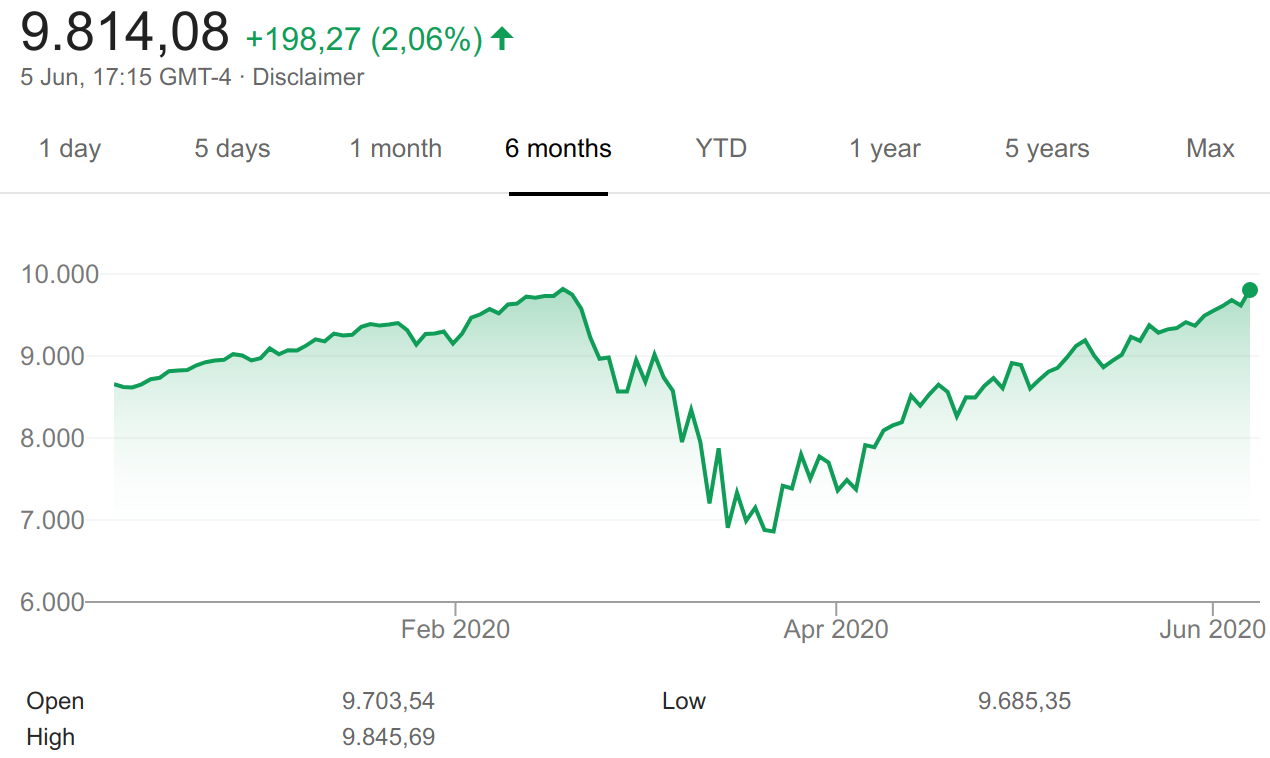Click the green endpoint dot on chart
The image size is (1270, 758).
click(x=1249, y=290)
